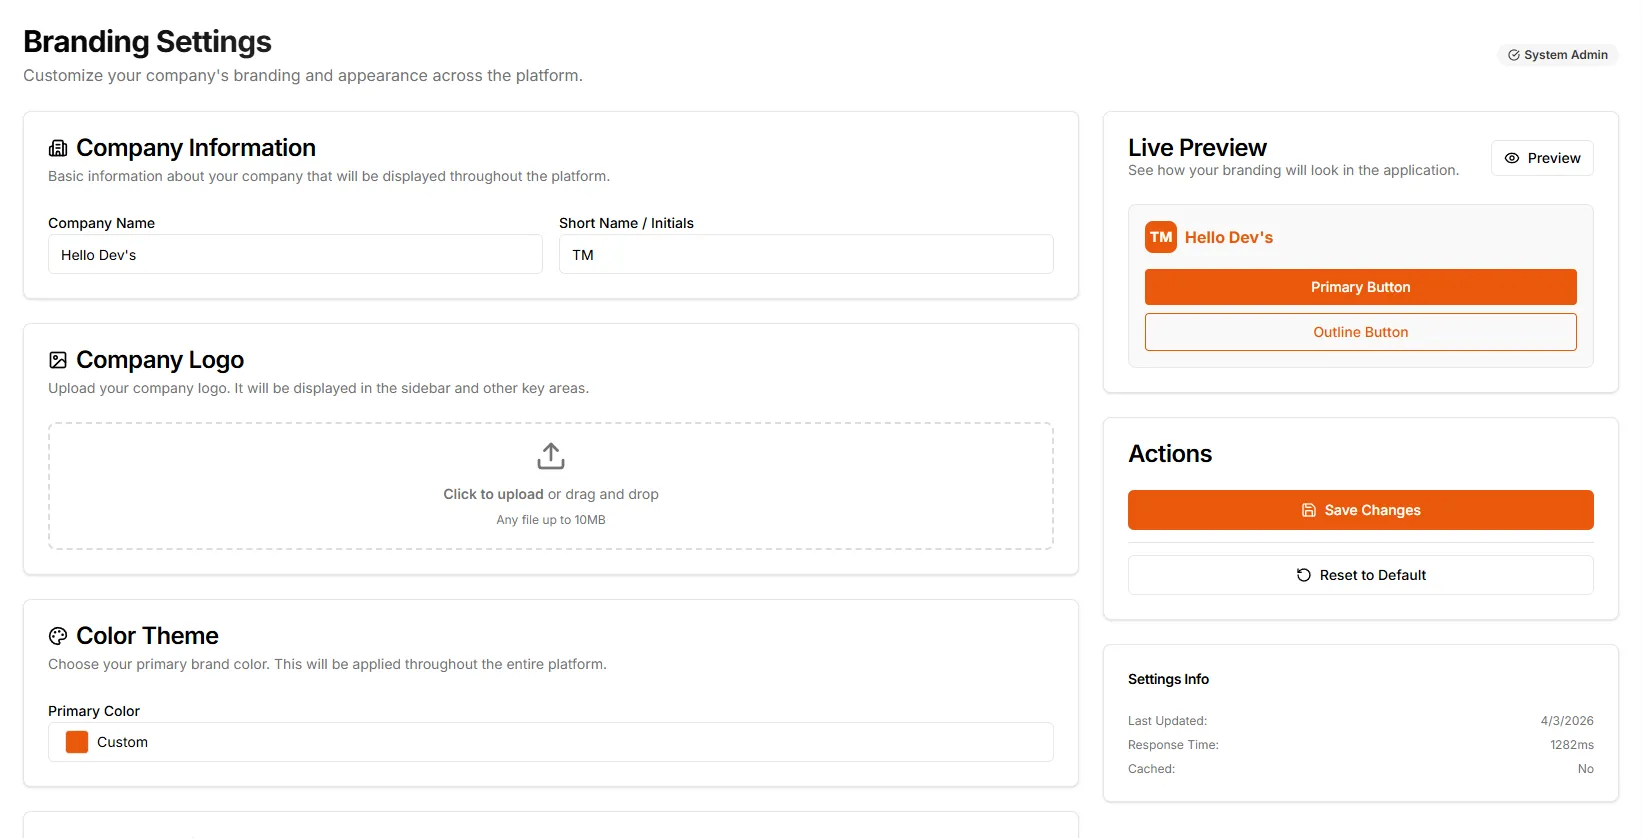Reset branding to default

1361,575
